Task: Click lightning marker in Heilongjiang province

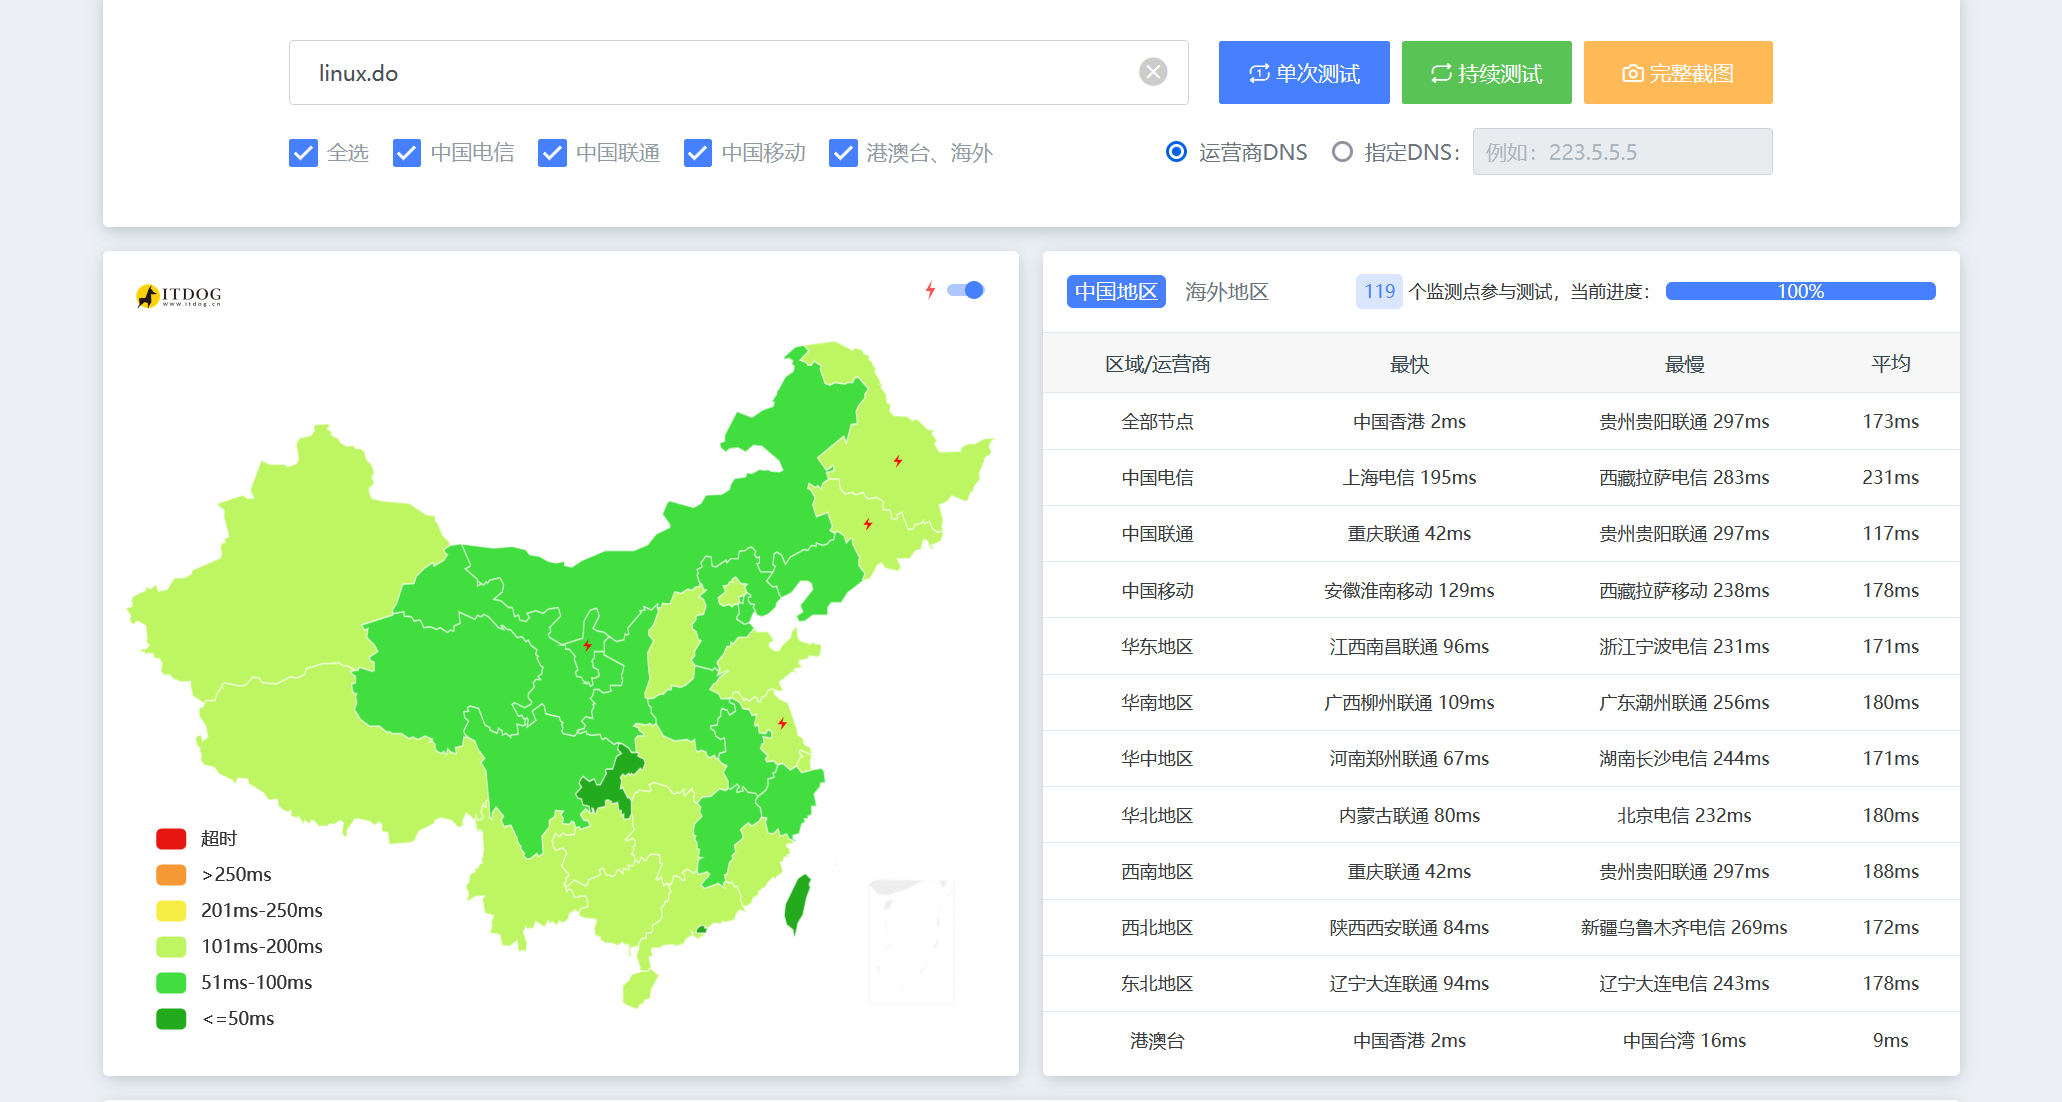Action: click(898, 461)
